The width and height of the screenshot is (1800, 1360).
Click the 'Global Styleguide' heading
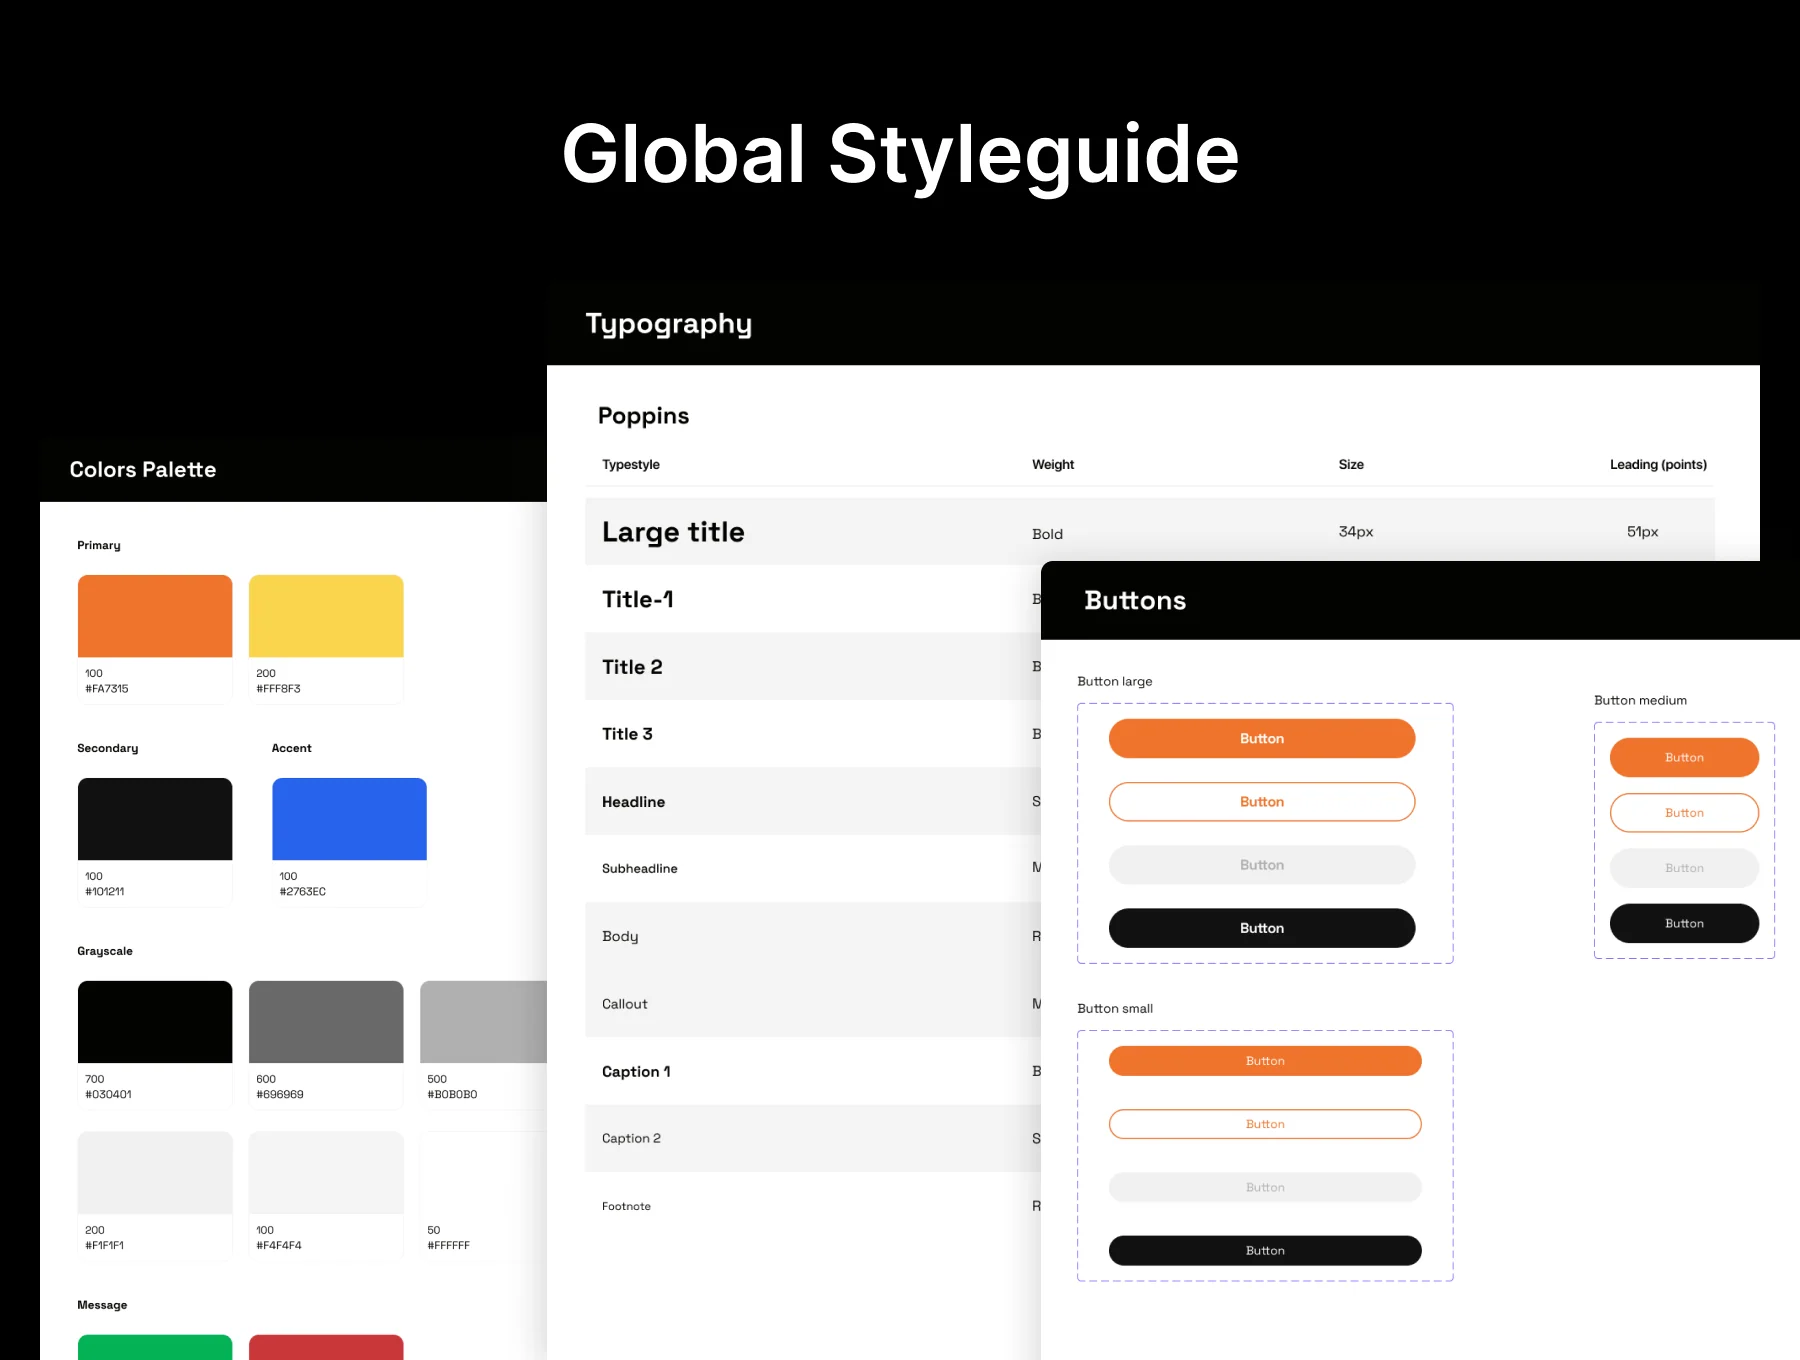click(900, 155)
